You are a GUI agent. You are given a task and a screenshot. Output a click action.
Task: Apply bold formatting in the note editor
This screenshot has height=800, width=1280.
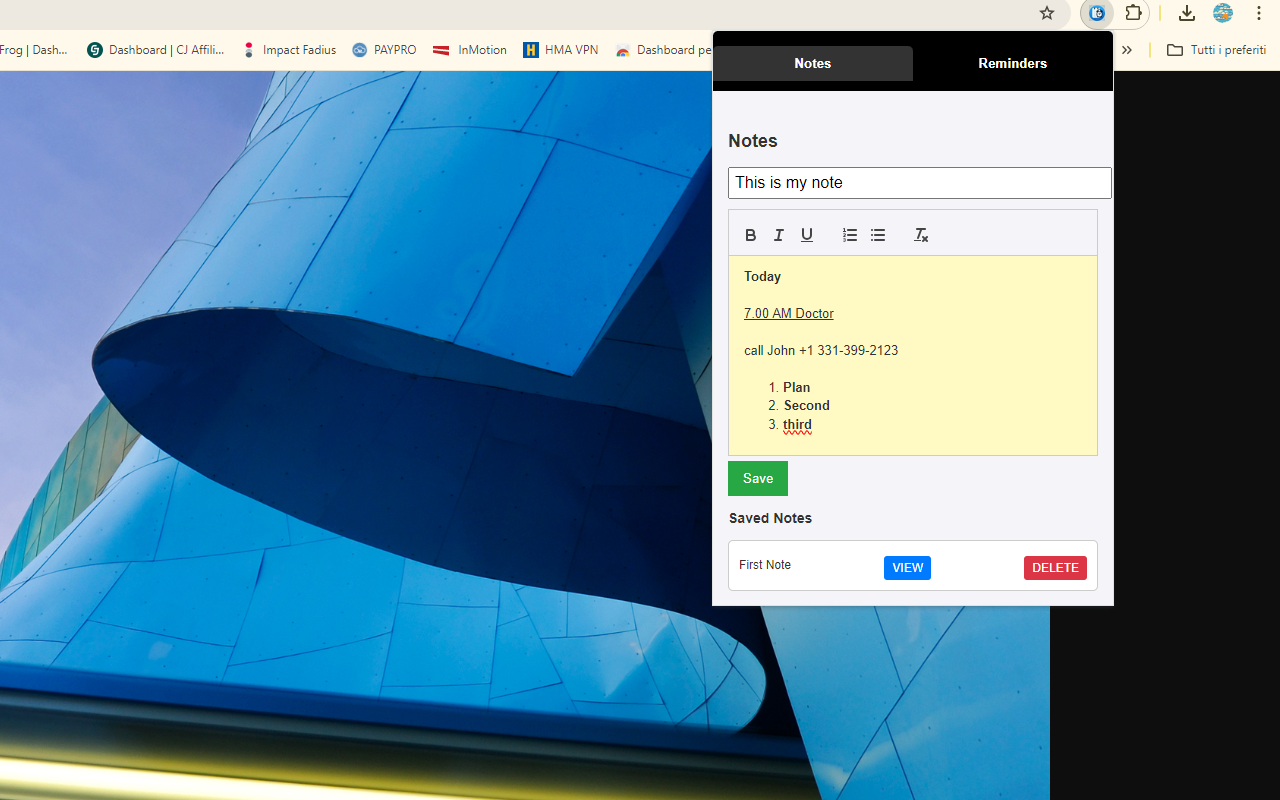pos(750,234)
